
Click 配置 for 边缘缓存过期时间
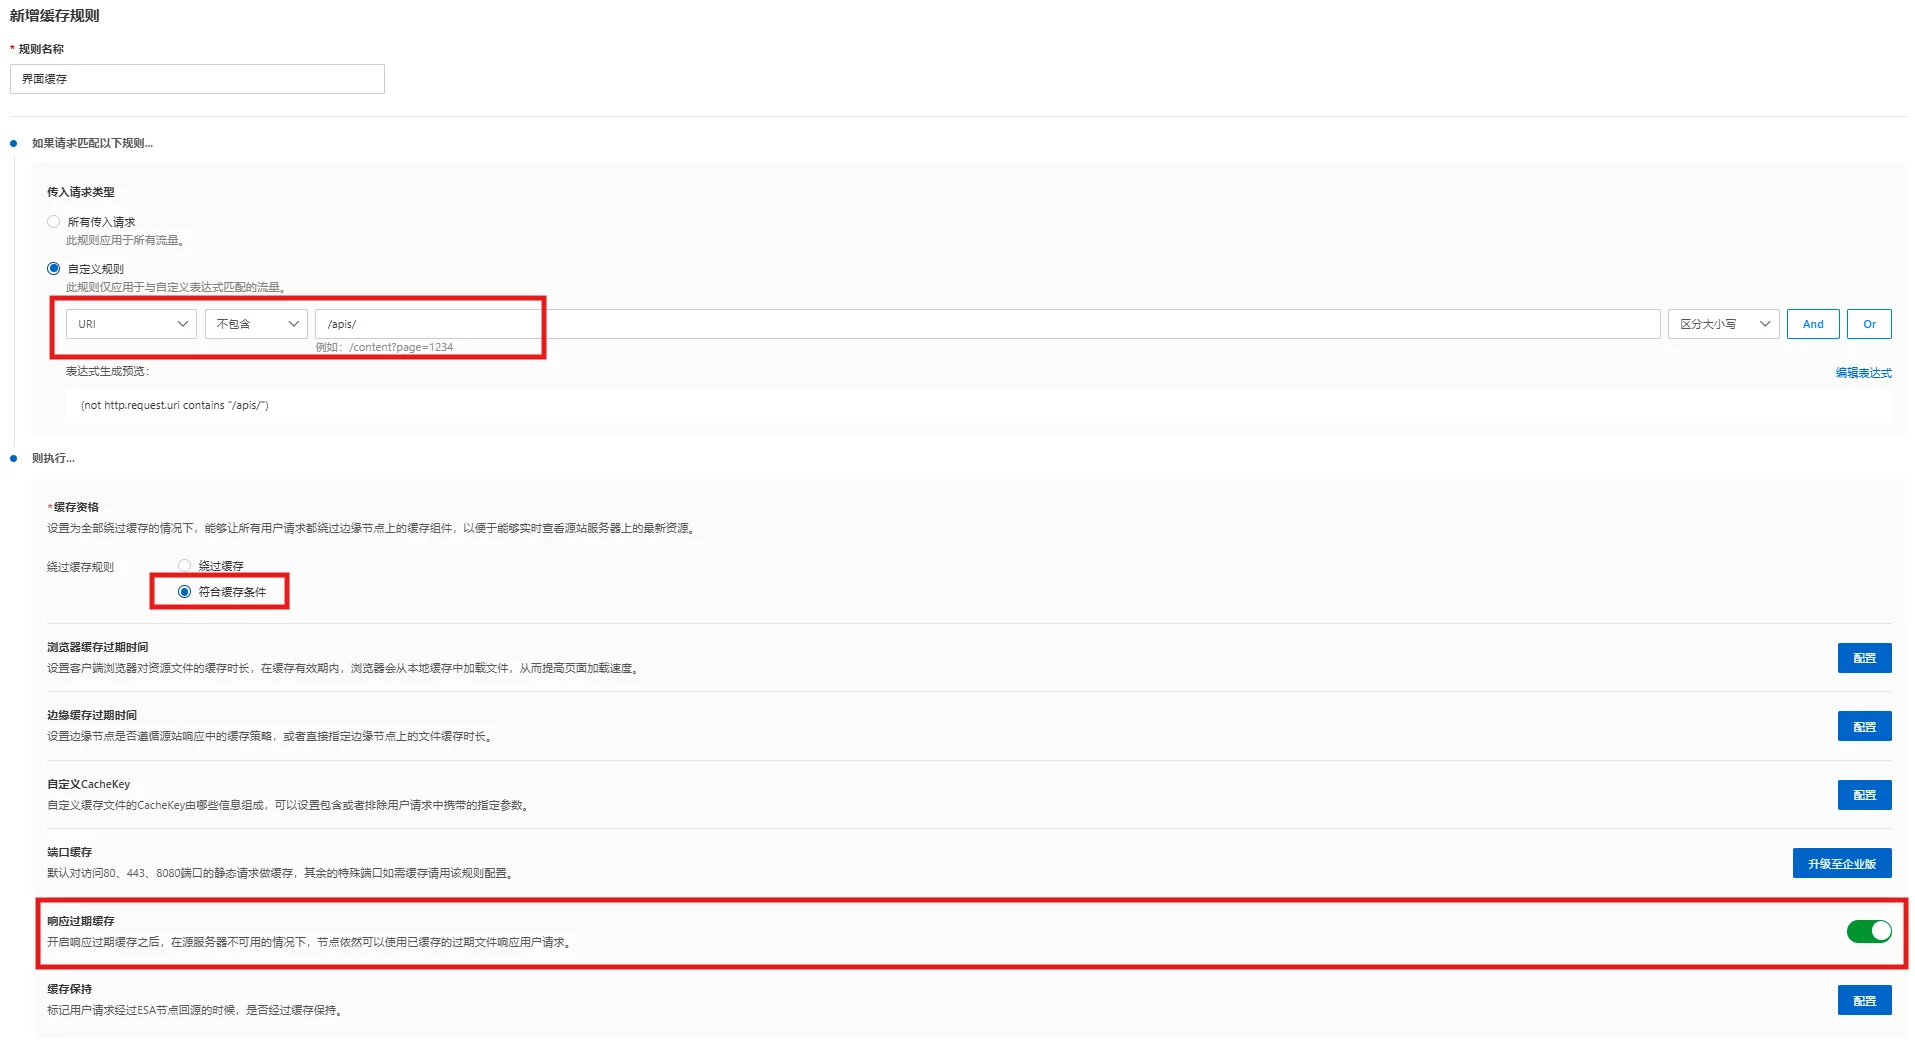(1864, 727)
